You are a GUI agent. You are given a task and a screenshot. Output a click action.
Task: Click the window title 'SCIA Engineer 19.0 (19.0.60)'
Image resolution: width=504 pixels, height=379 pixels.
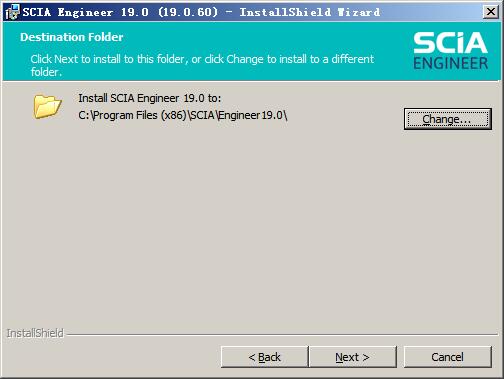point(120,12)
